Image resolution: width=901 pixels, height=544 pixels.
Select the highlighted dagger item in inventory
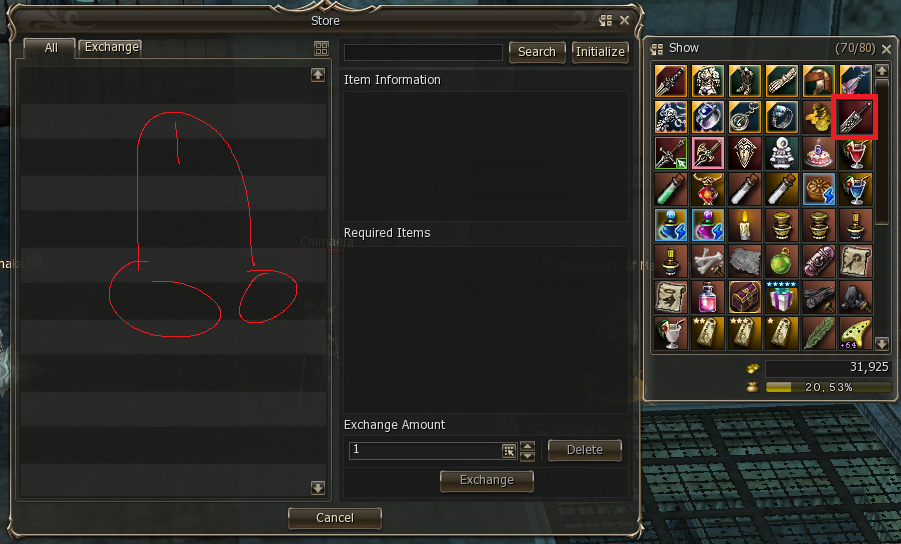854,117
